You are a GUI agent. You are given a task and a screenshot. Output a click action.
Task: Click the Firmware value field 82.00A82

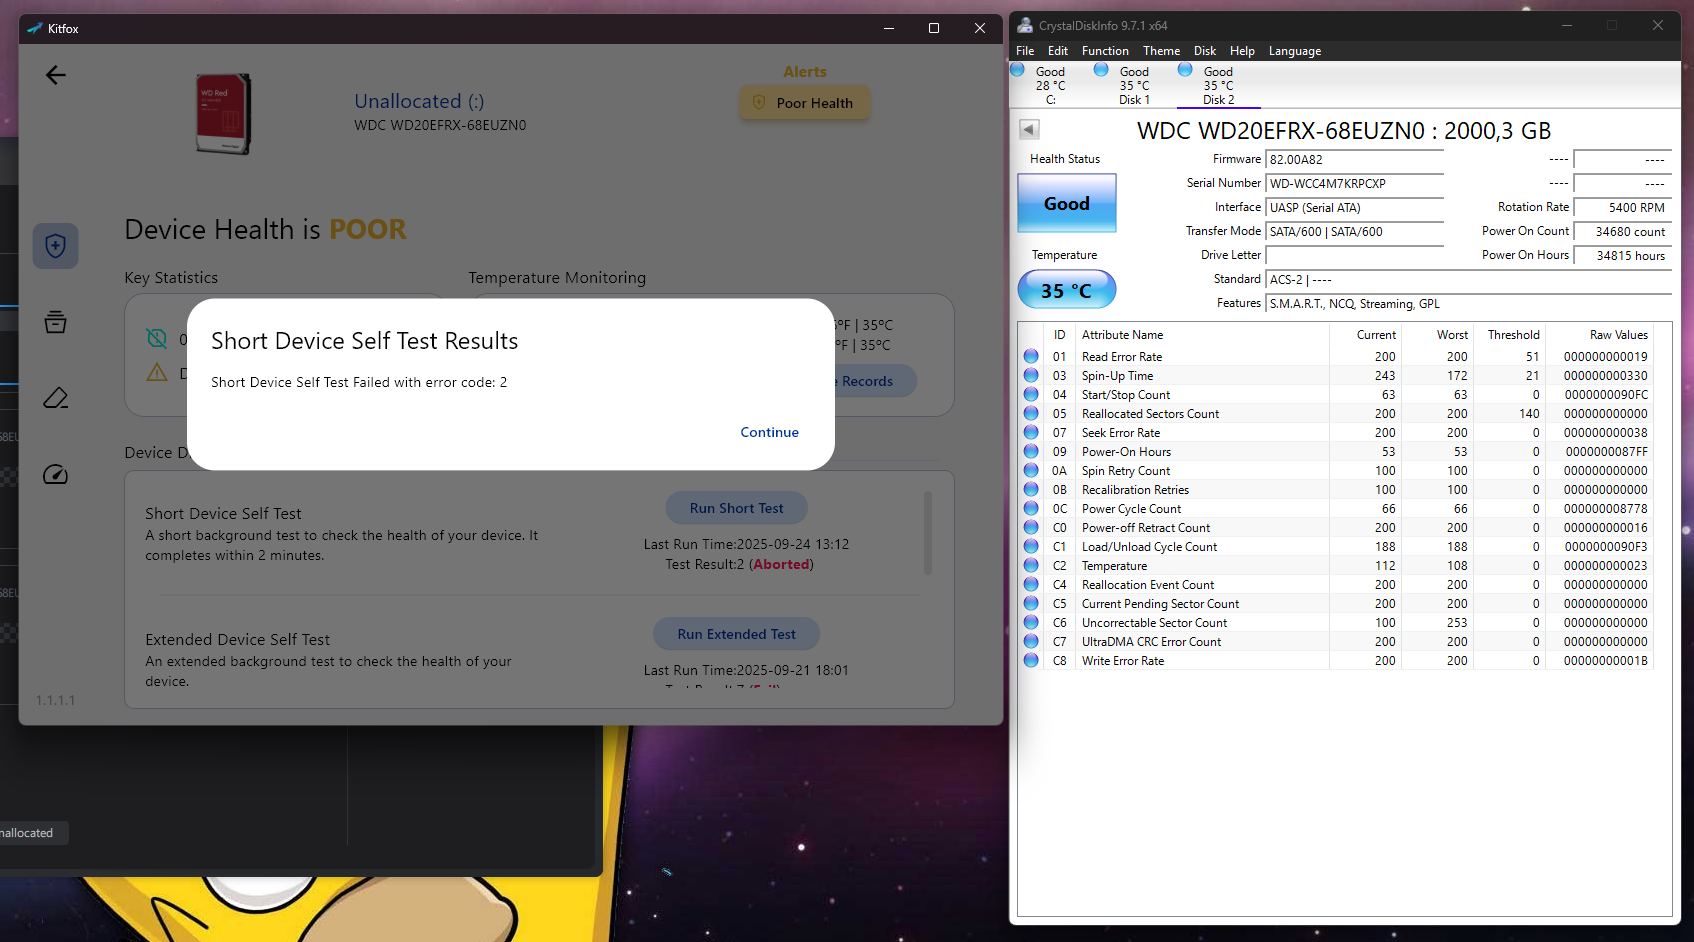[1355, 160]
